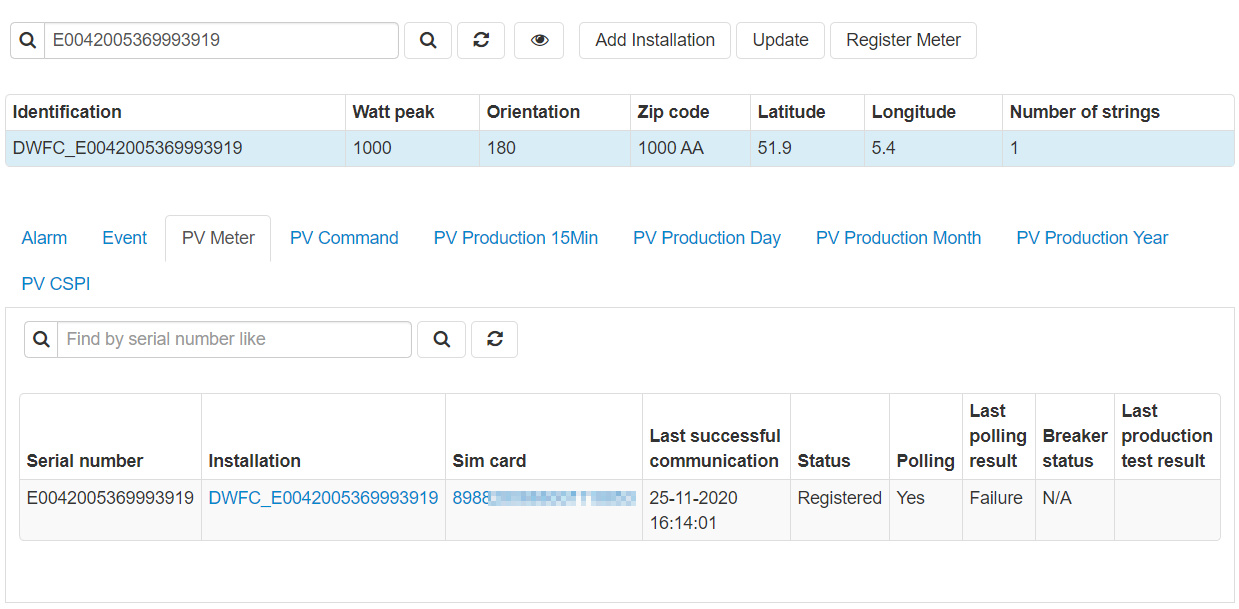Select the PV Production 15Min tab
This screenshot has height=609, width=1239.
coord(515,238)
